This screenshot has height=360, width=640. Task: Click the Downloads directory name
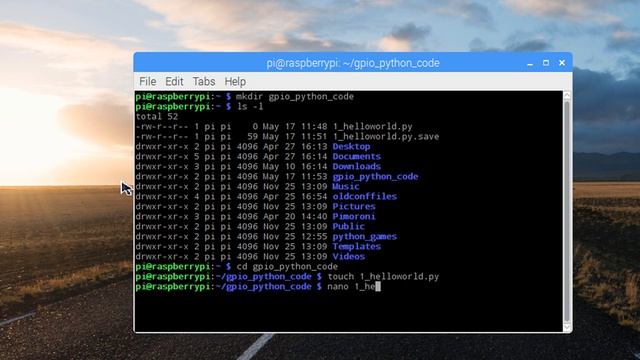pyautogui.click(x=356, y=167)
